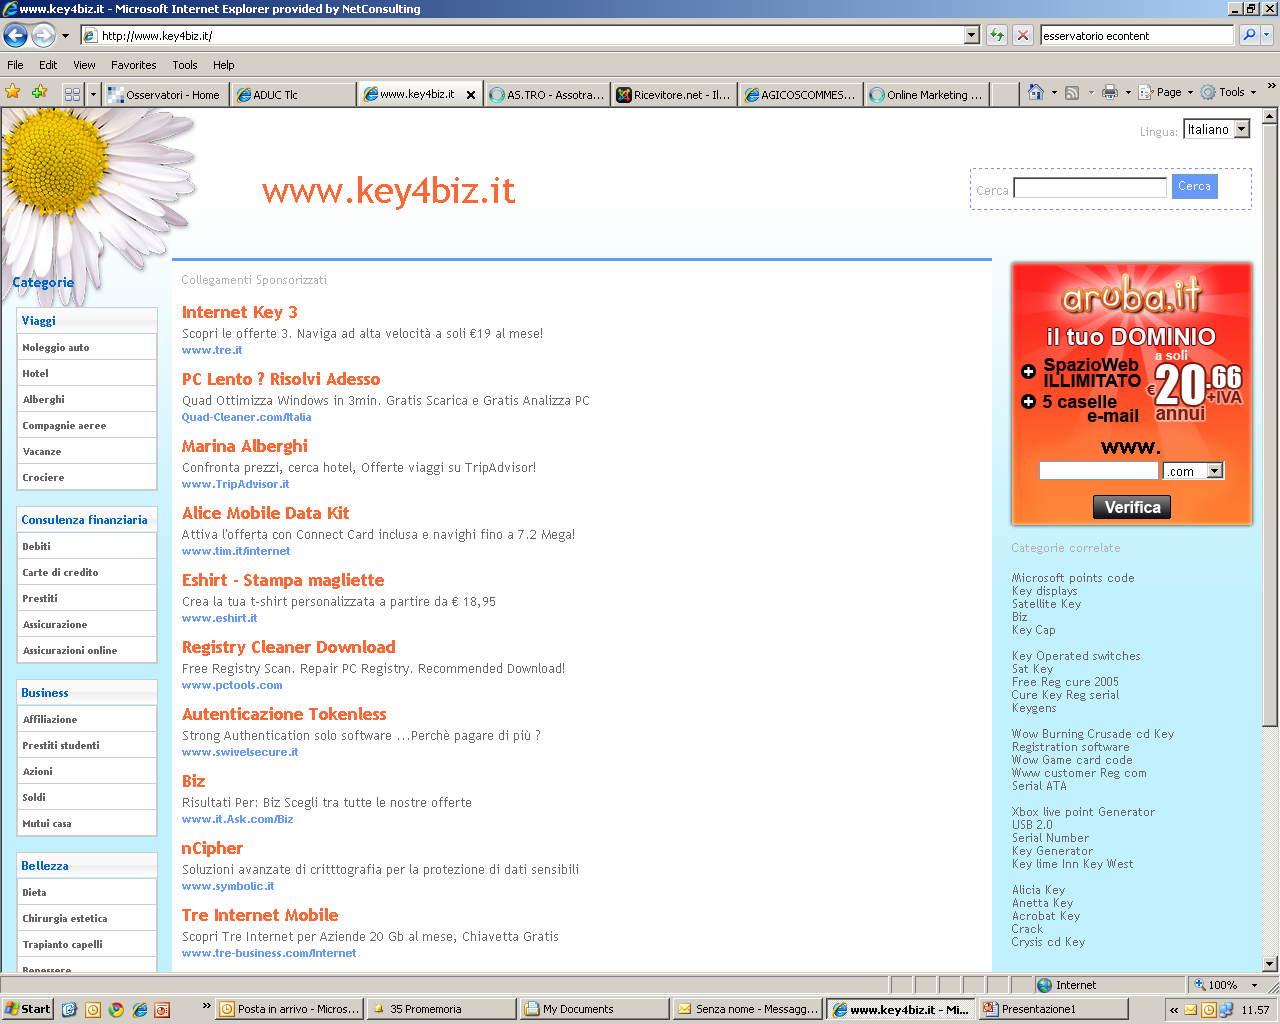Viewport: 1280px width, 1024px height.
Task: Open the Internet Key 3 sponsored link
Action: (240, 312)
